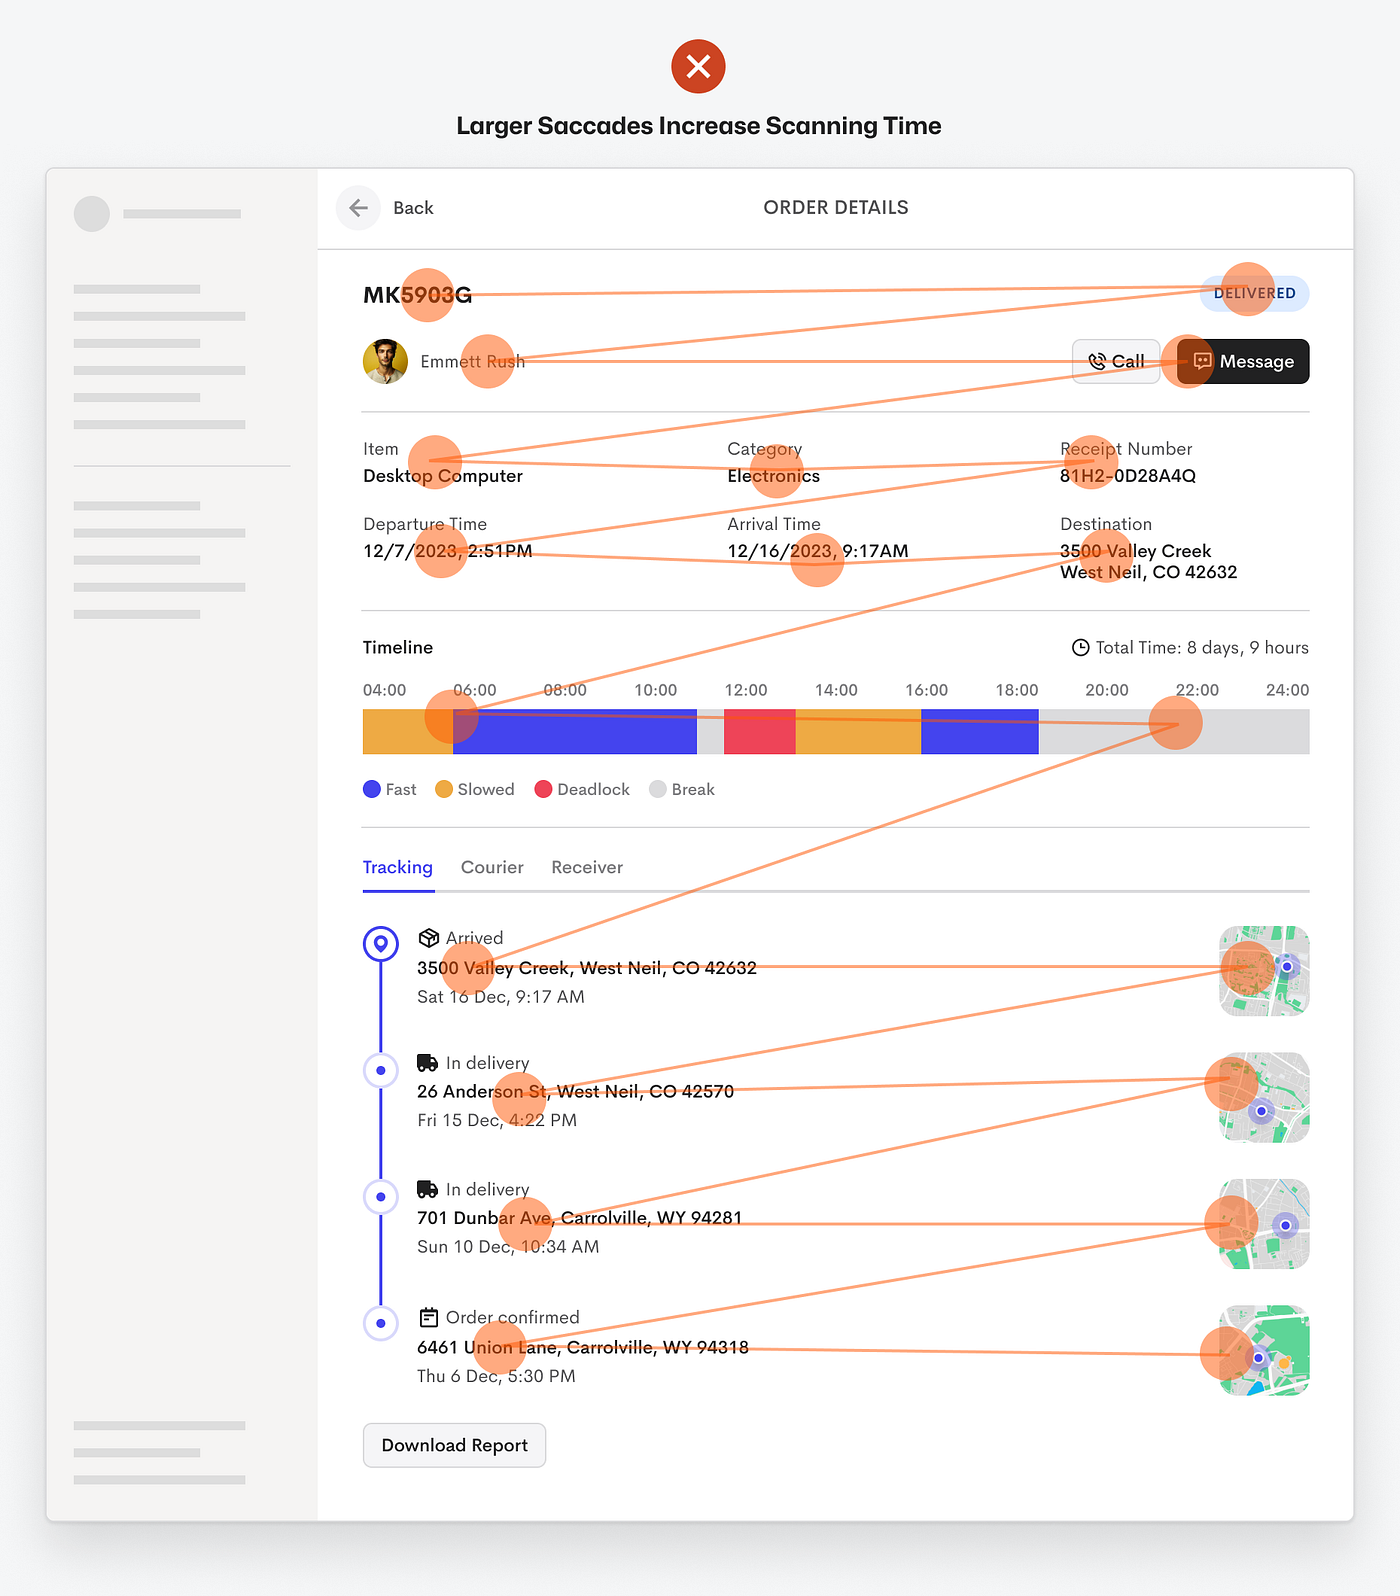This screenshot has height=1596, width=1400.
Task: Click the calendar icon beside Order confirmed
Action: (429, 1317)
